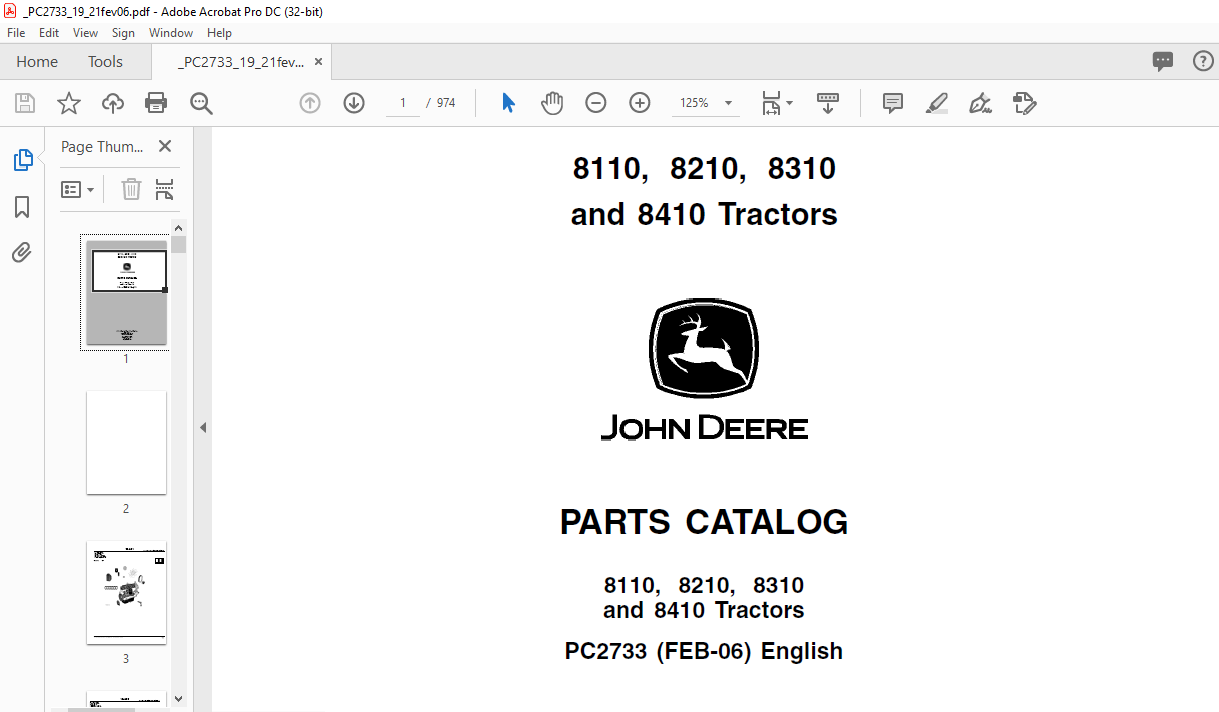Image resolution: width=1219 pixels, height=712 pixels.
Task: Zoom in with the plus button
Action: pyautogui.click(x=640, y=103)
